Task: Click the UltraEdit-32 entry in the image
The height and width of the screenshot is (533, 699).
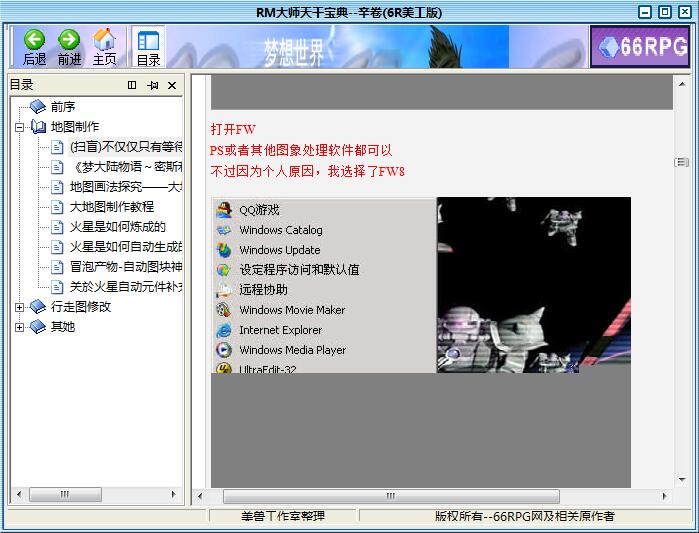Action: 267,369
